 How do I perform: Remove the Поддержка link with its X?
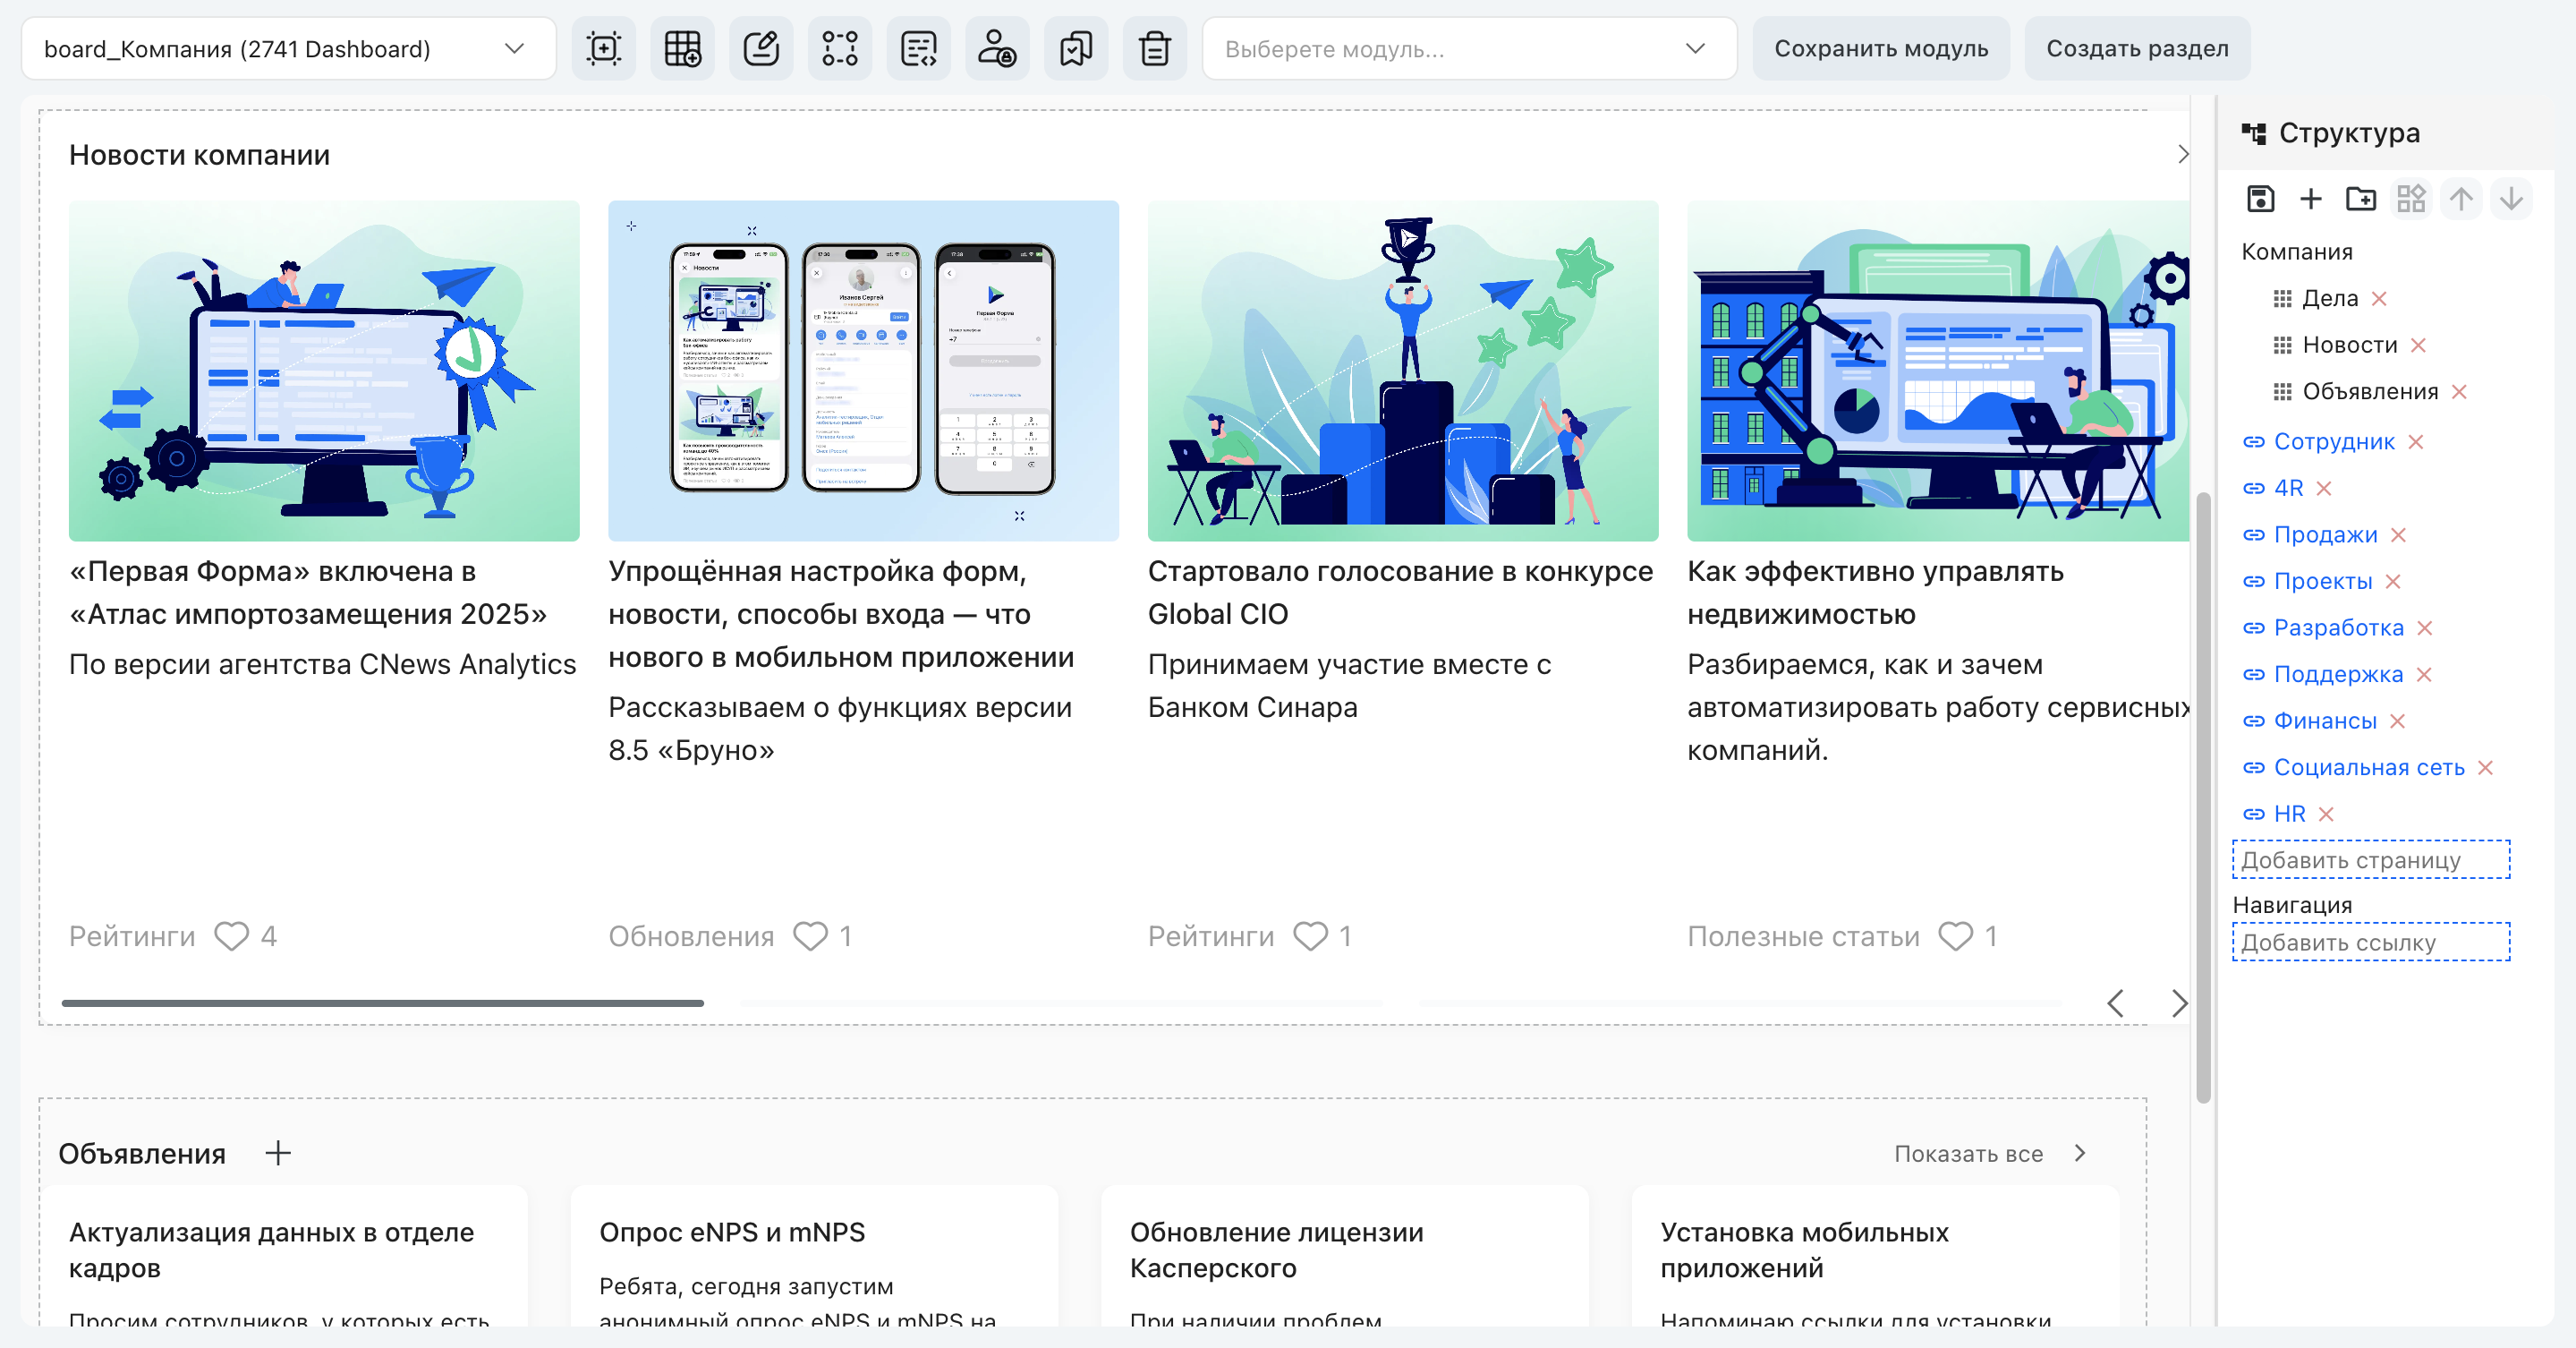click(2424, 675)
